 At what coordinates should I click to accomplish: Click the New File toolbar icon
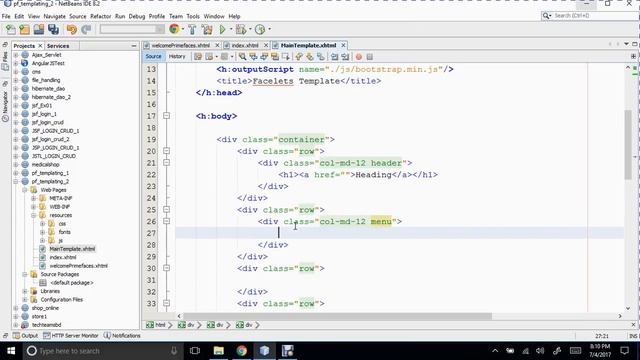11,29
